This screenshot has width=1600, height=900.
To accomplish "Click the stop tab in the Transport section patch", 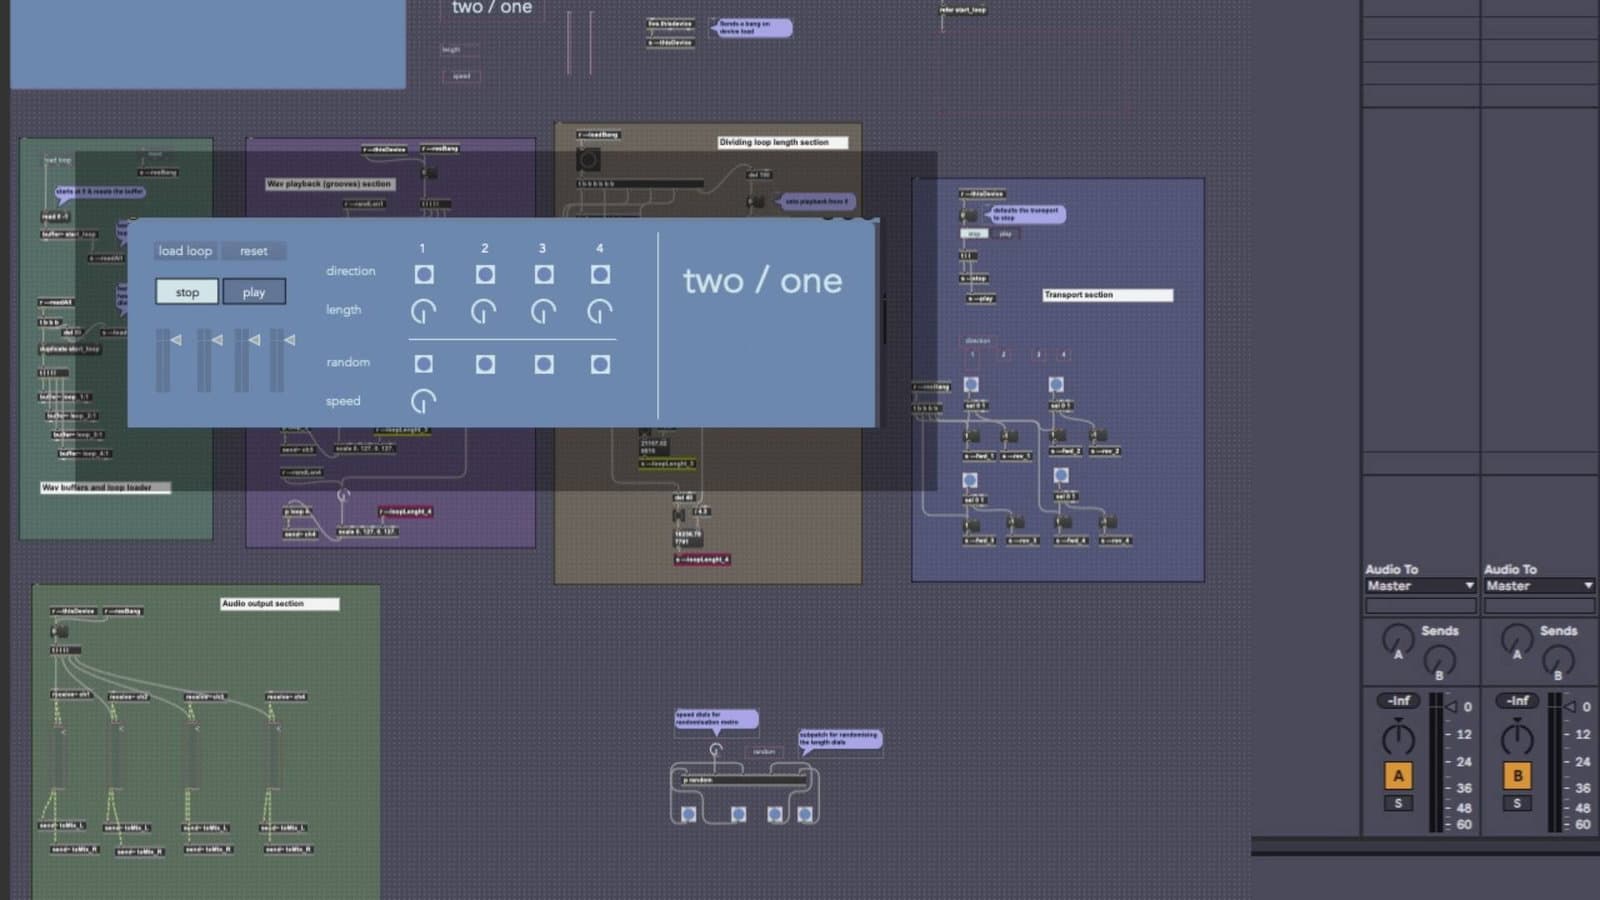I will pos(975,234).
